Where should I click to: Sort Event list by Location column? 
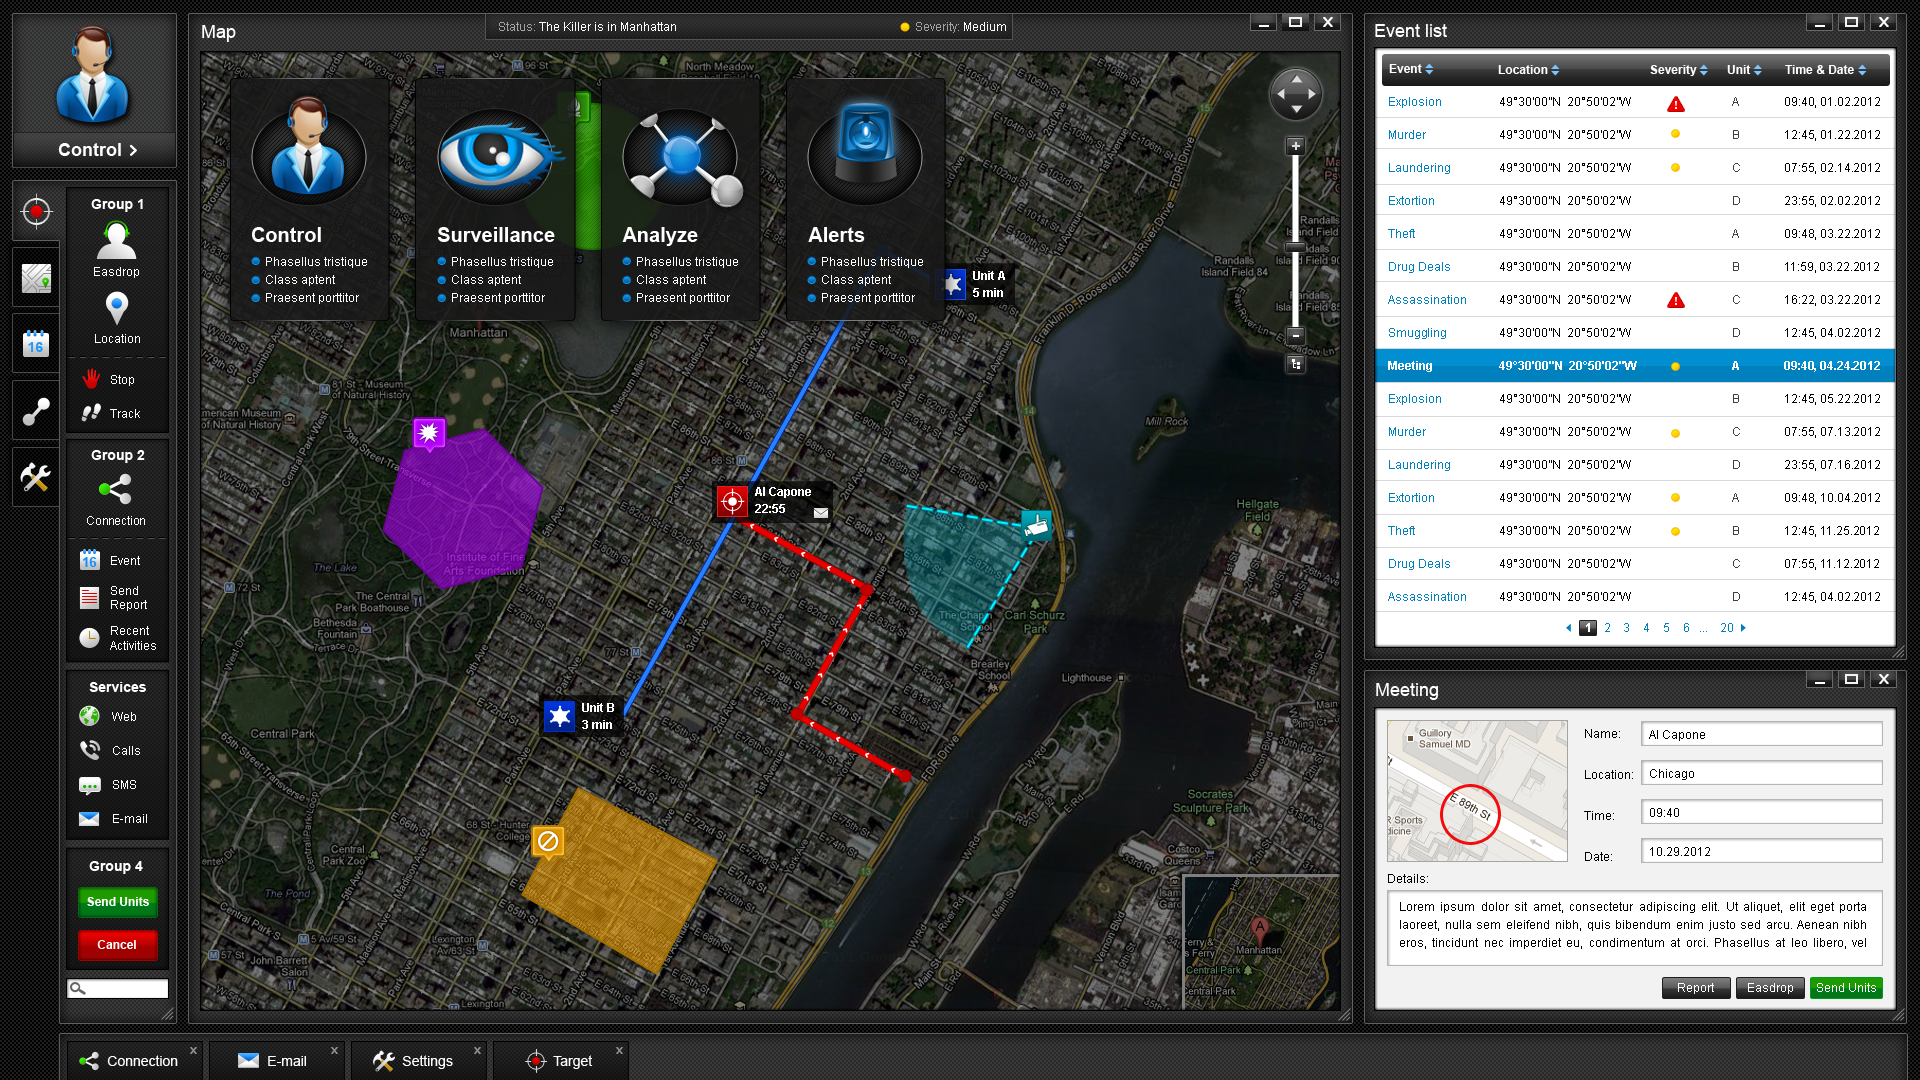coord(1528,70)
